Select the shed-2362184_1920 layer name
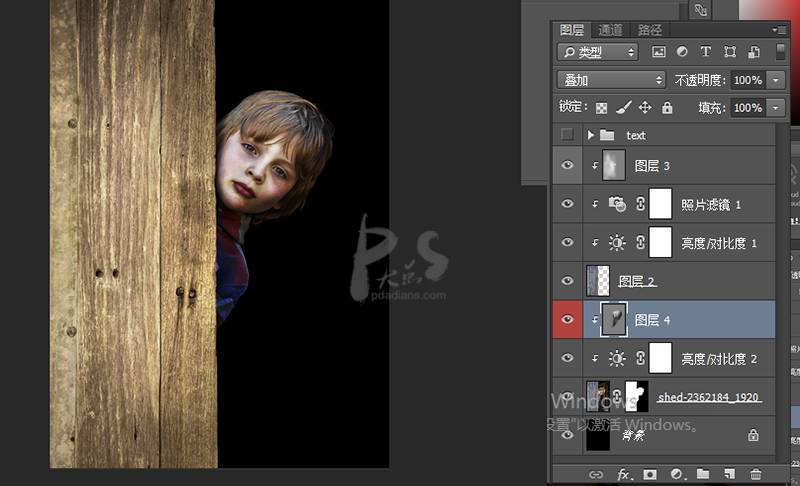The height and width of the screenshot is (486, 800). pyautogui.click(x=709, y=397)
